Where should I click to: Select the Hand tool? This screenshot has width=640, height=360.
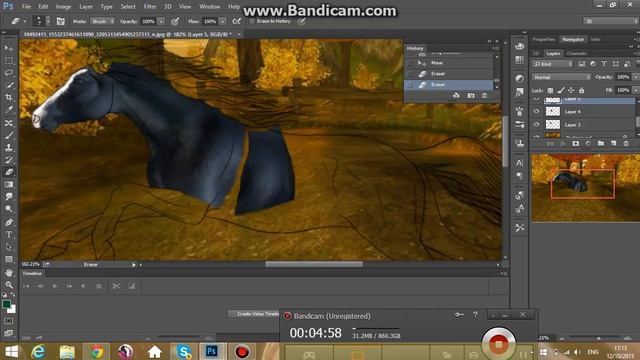click(x=9, y=272)
